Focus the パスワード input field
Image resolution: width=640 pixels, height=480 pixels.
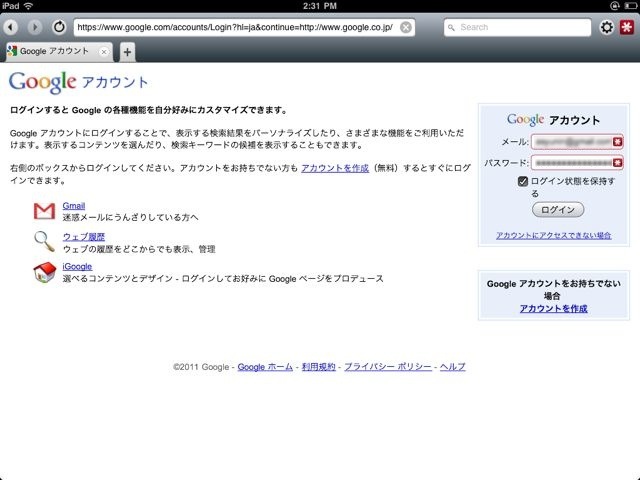577,163
